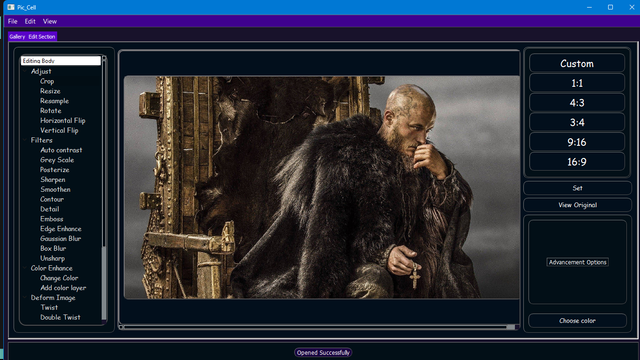Choose the Posterize filter
The height and width of the screenshot is (360, 640).
tap(55, 169)
